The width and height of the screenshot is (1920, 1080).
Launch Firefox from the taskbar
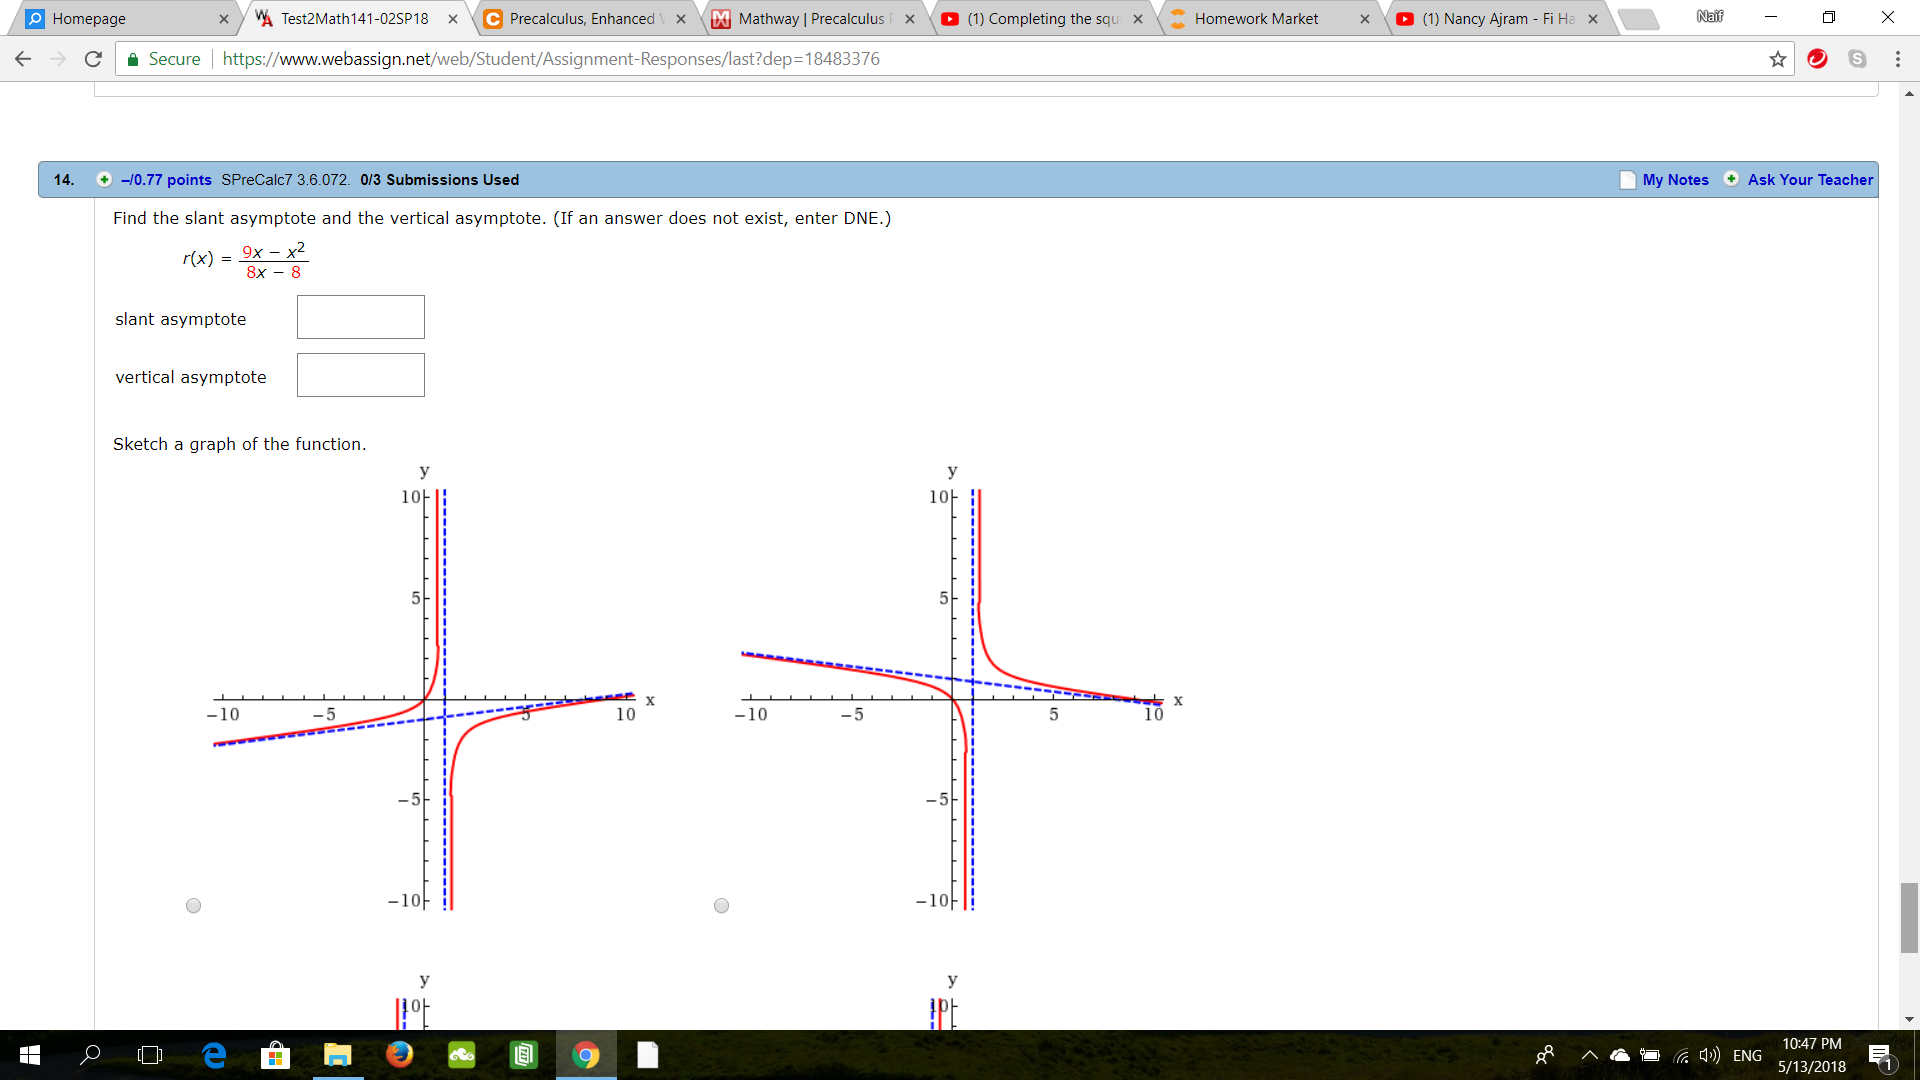click(399, 1055)
